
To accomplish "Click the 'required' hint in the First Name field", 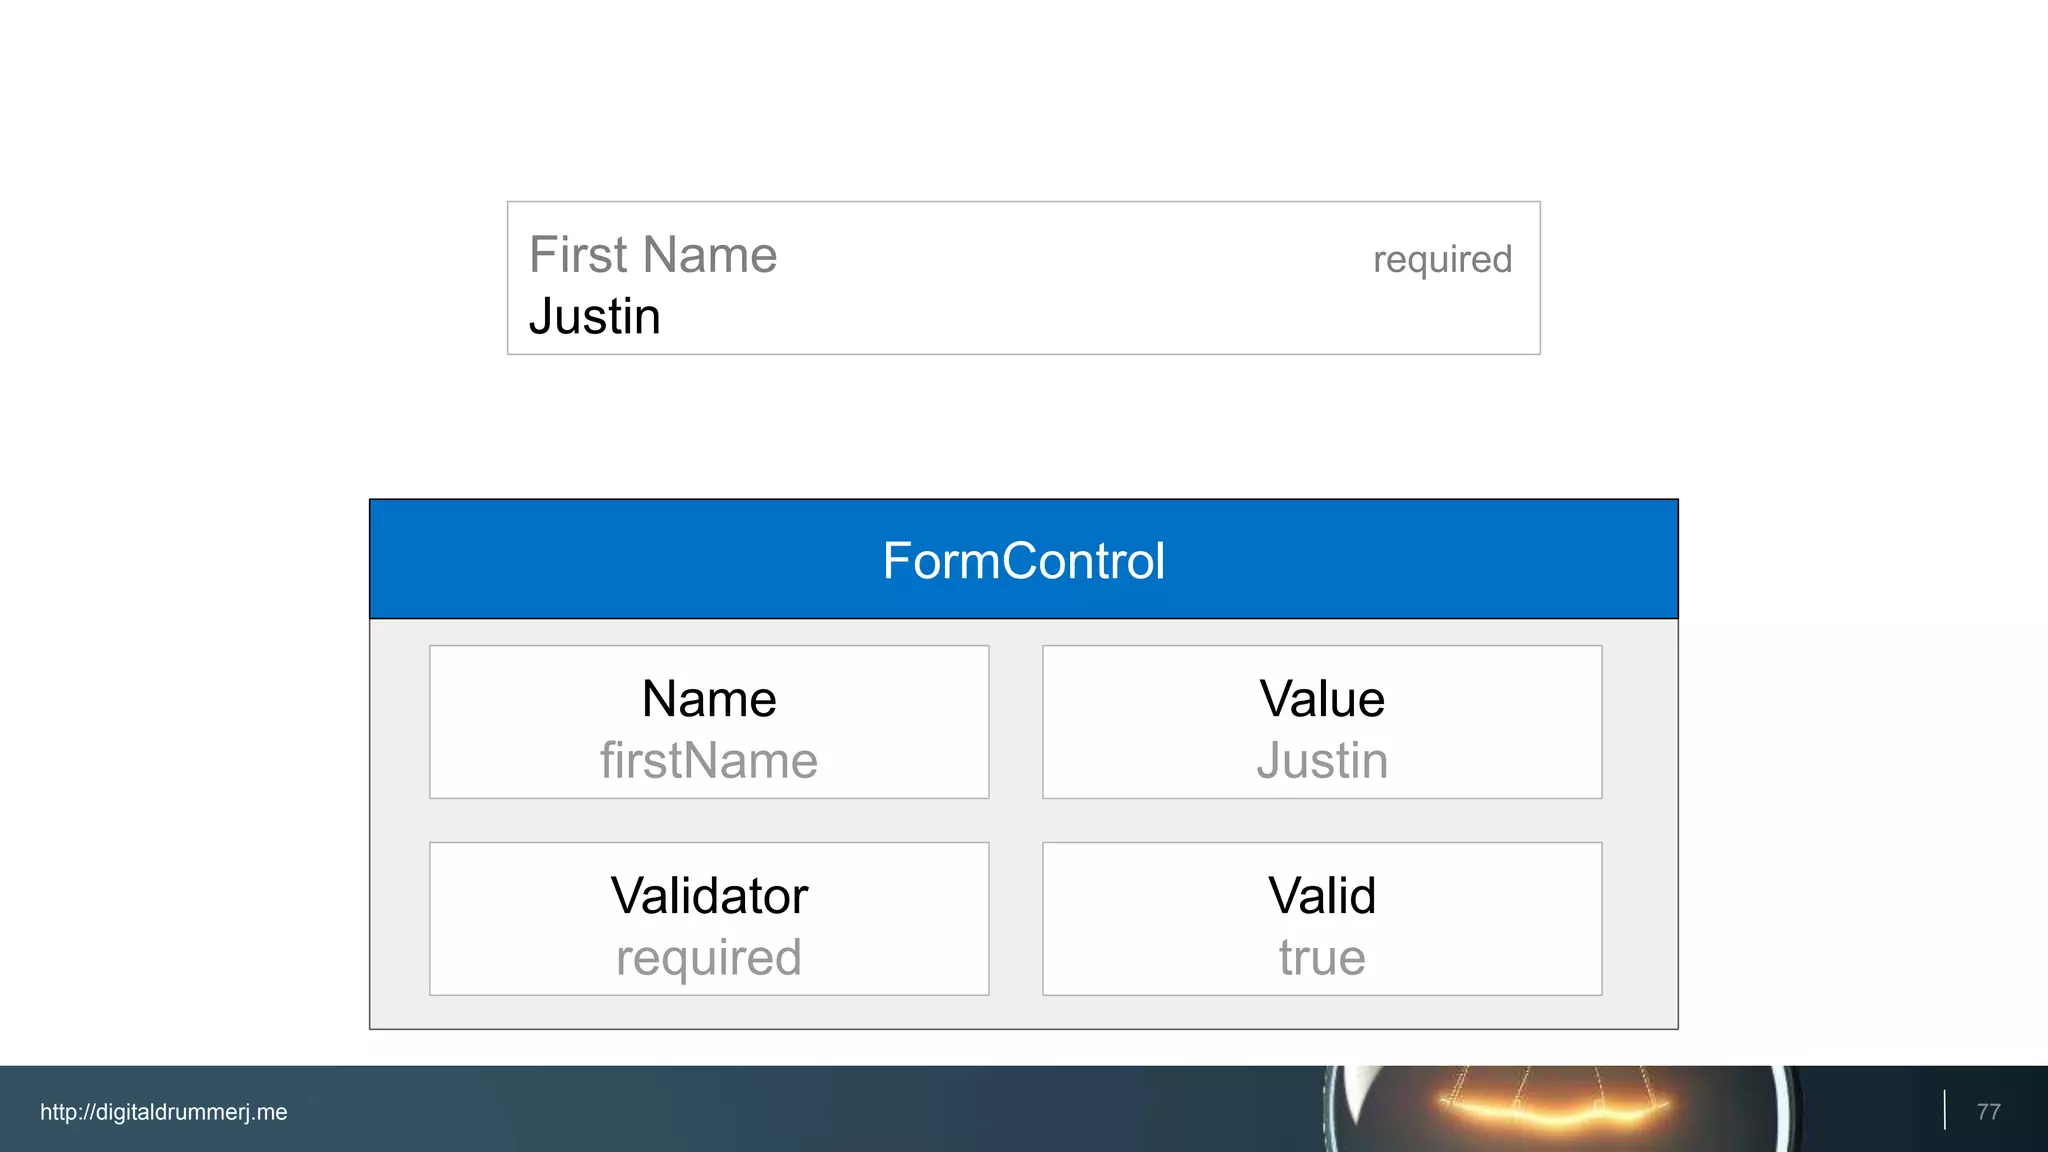I will [1442, 260].
